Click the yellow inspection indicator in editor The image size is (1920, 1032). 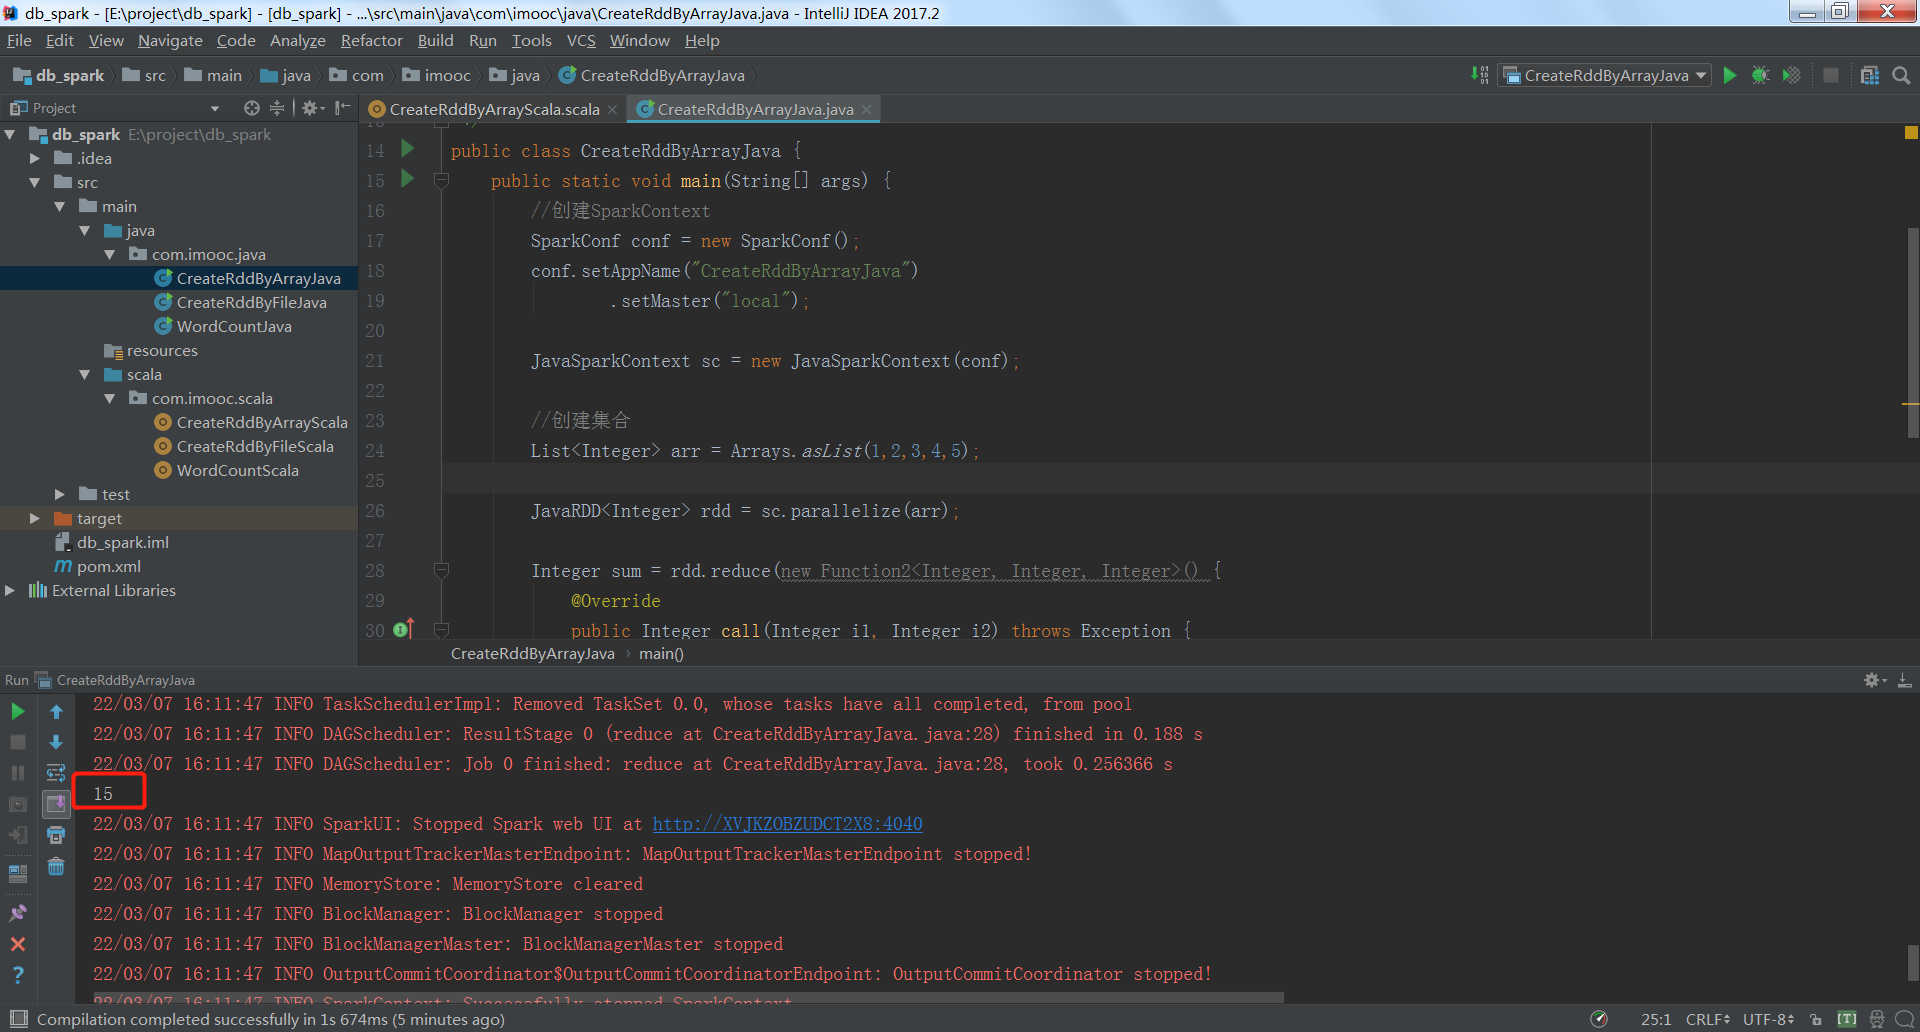[x=1911, y=132]
